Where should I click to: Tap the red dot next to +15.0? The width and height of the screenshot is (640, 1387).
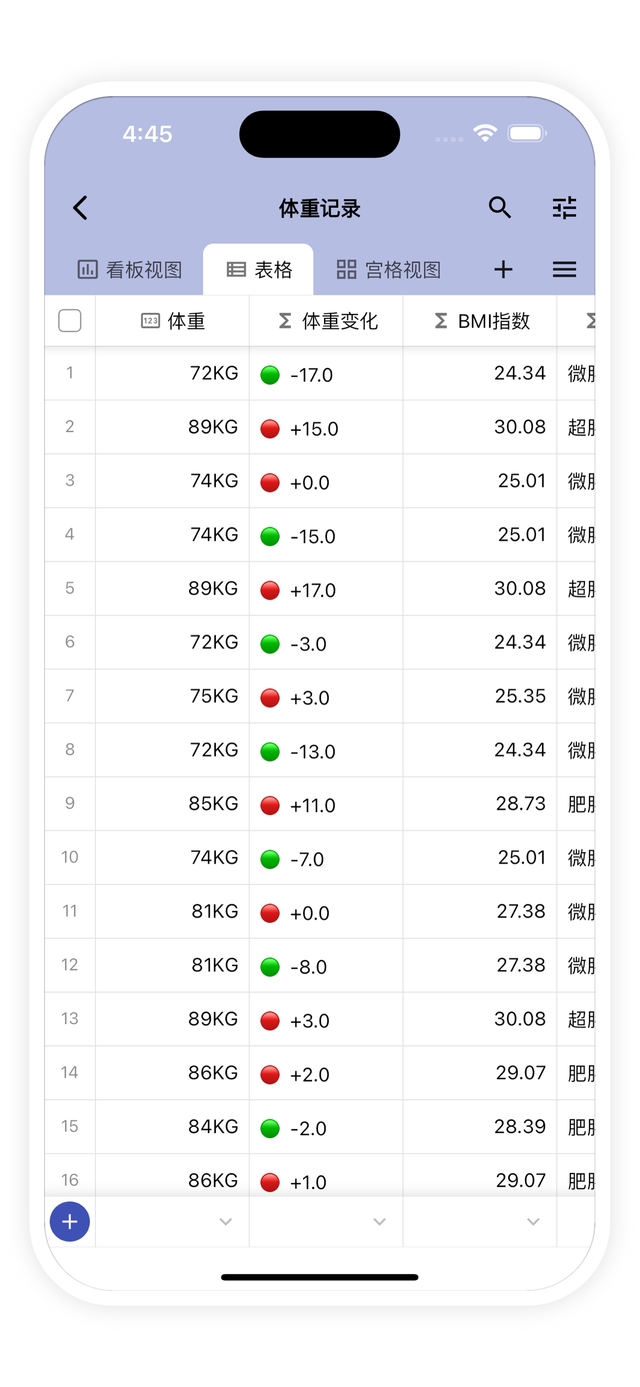[x=270, y=429]
